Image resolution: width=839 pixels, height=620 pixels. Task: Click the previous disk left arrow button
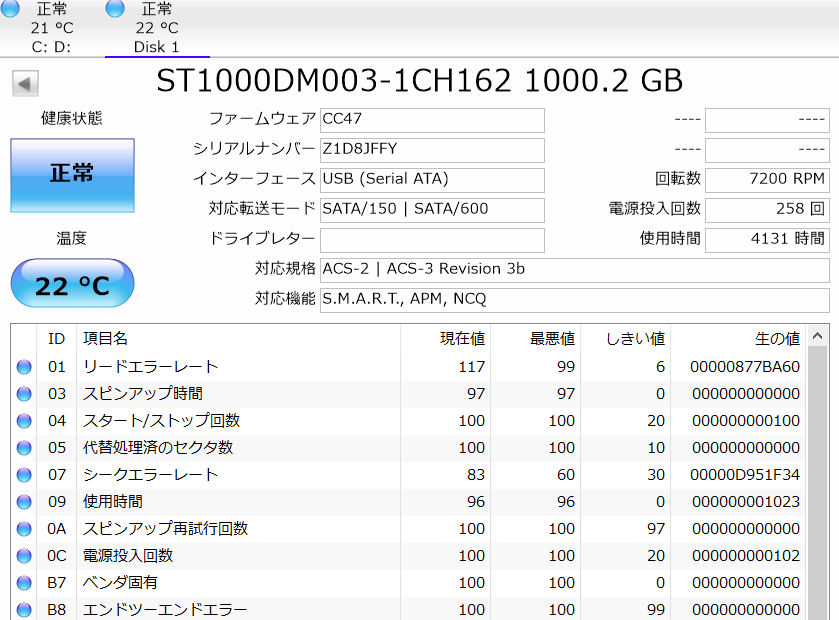click(25, 84)
